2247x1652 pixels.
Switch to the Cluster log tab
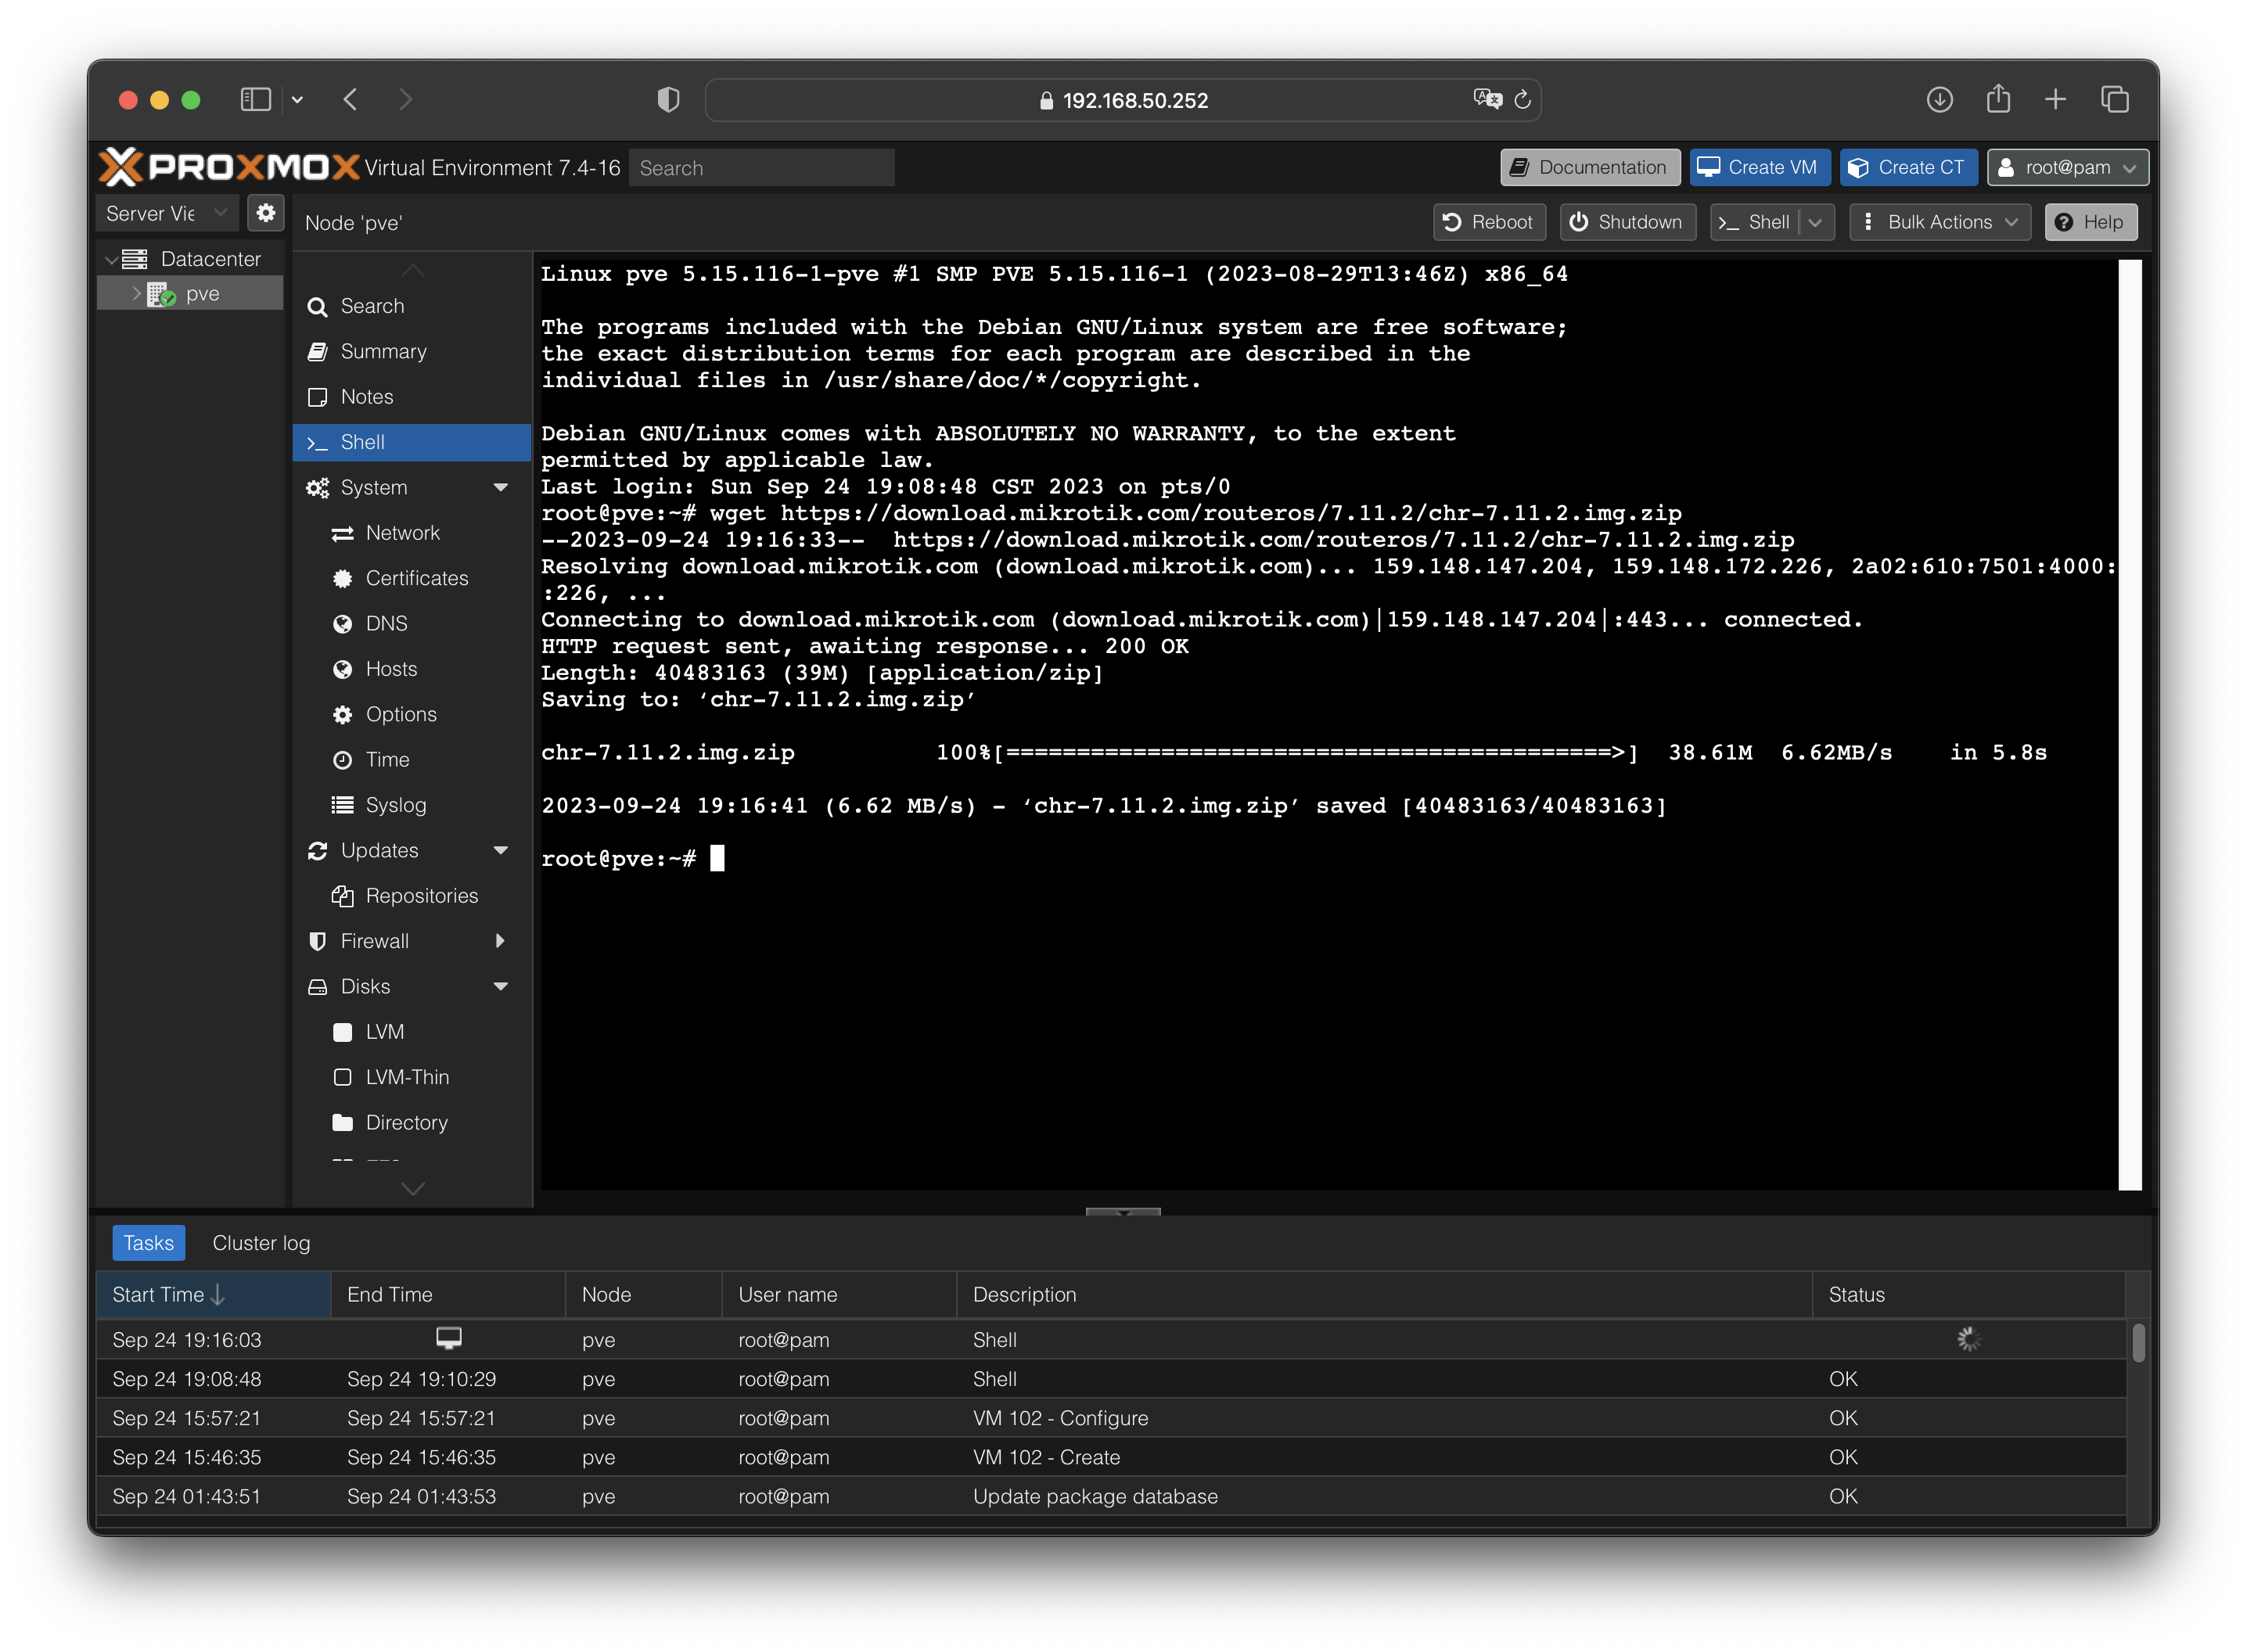coord(261,1243)
